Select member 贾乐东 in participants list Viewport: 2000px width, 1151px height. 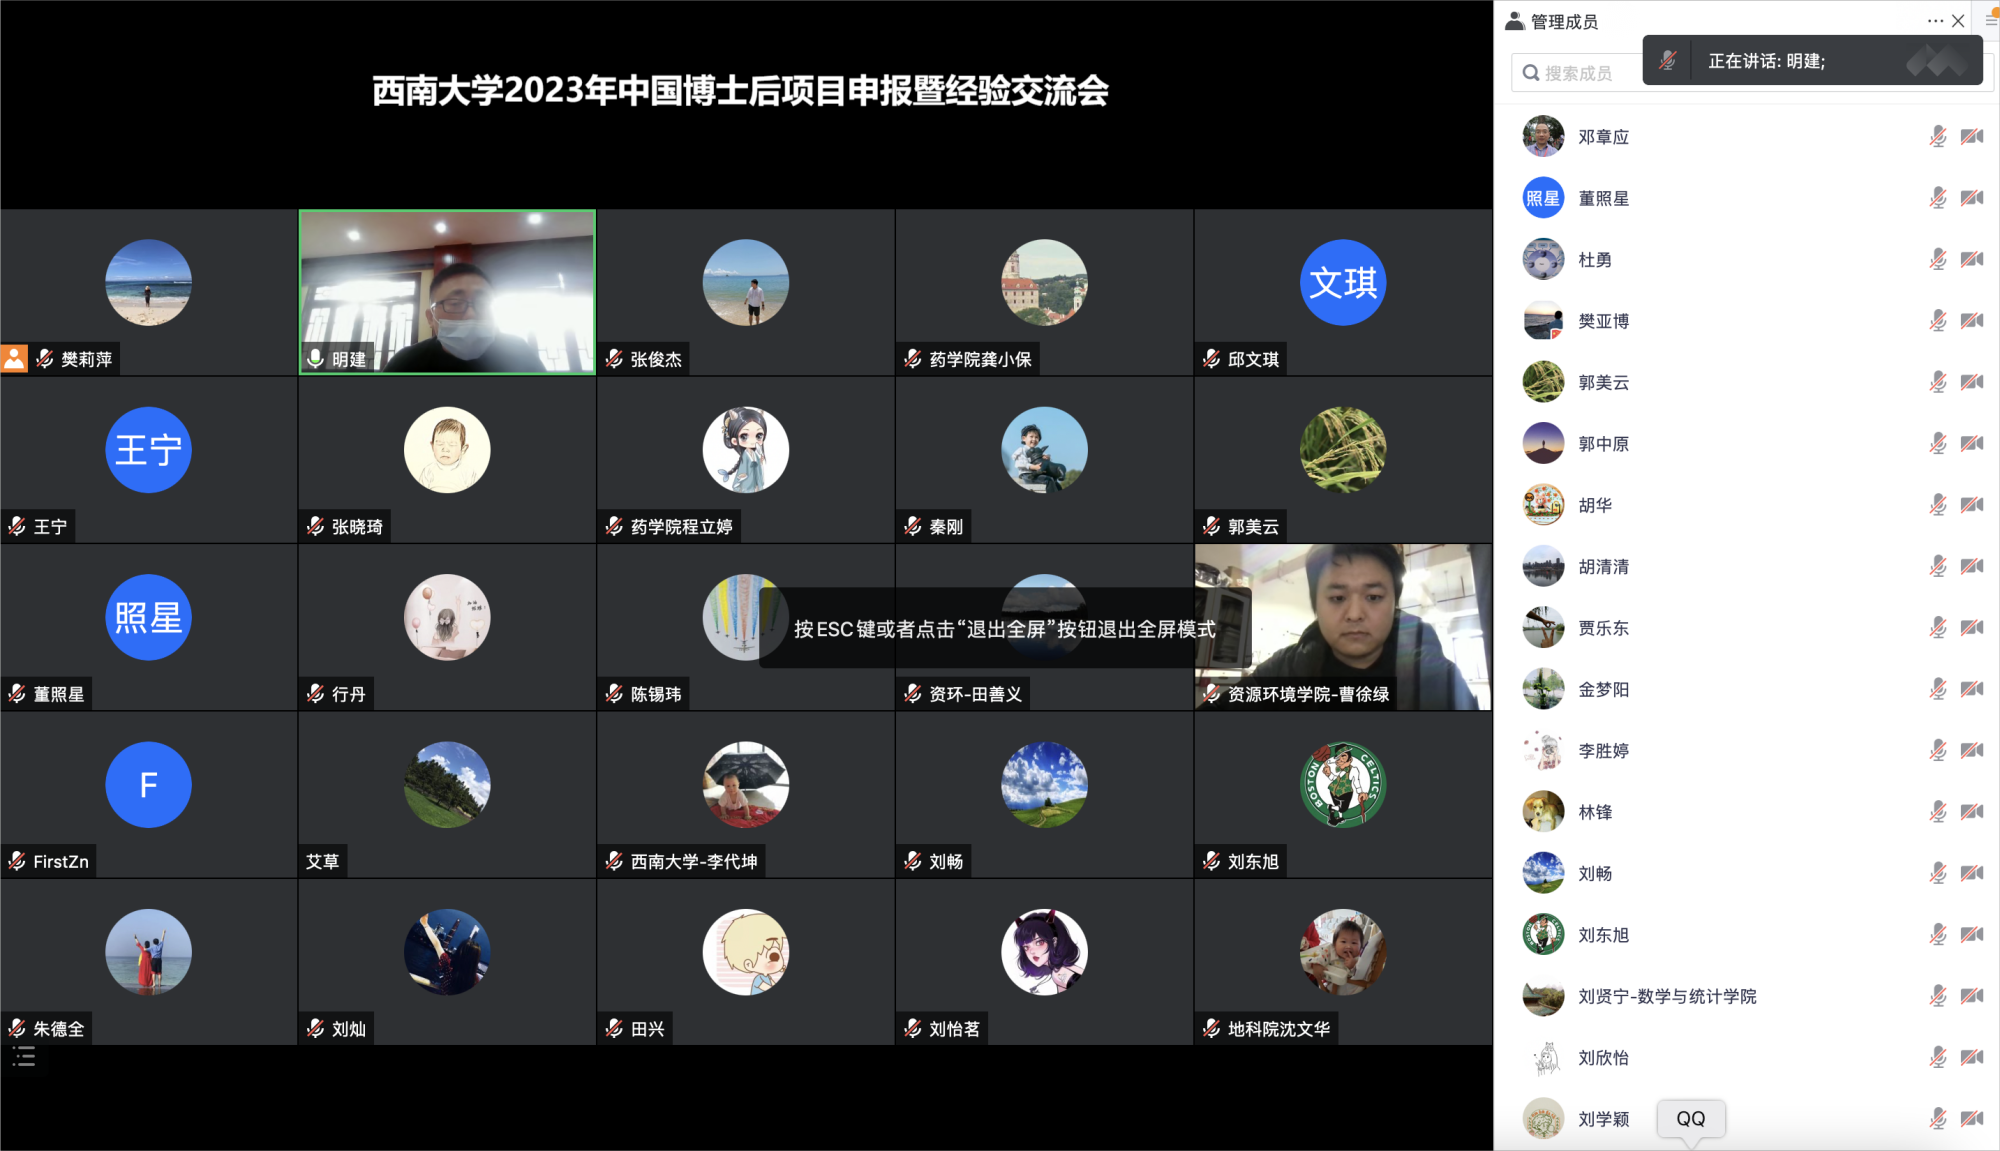point(1603,628)
